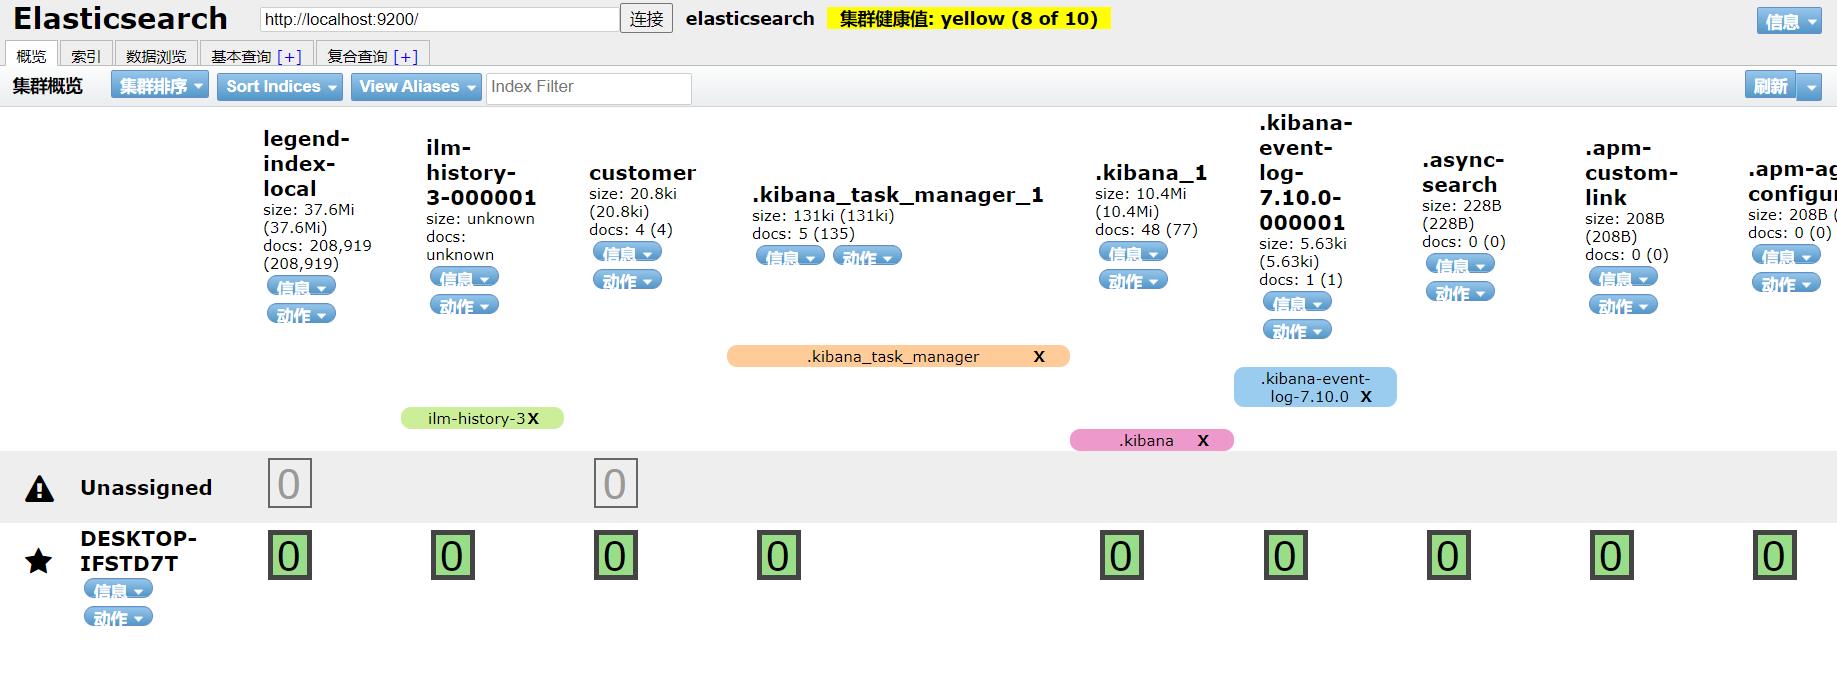Image resolution: width=1837 pixels, height=688 pixels.
Task: Focus the Index Filter field
Action: coord(589,88)
